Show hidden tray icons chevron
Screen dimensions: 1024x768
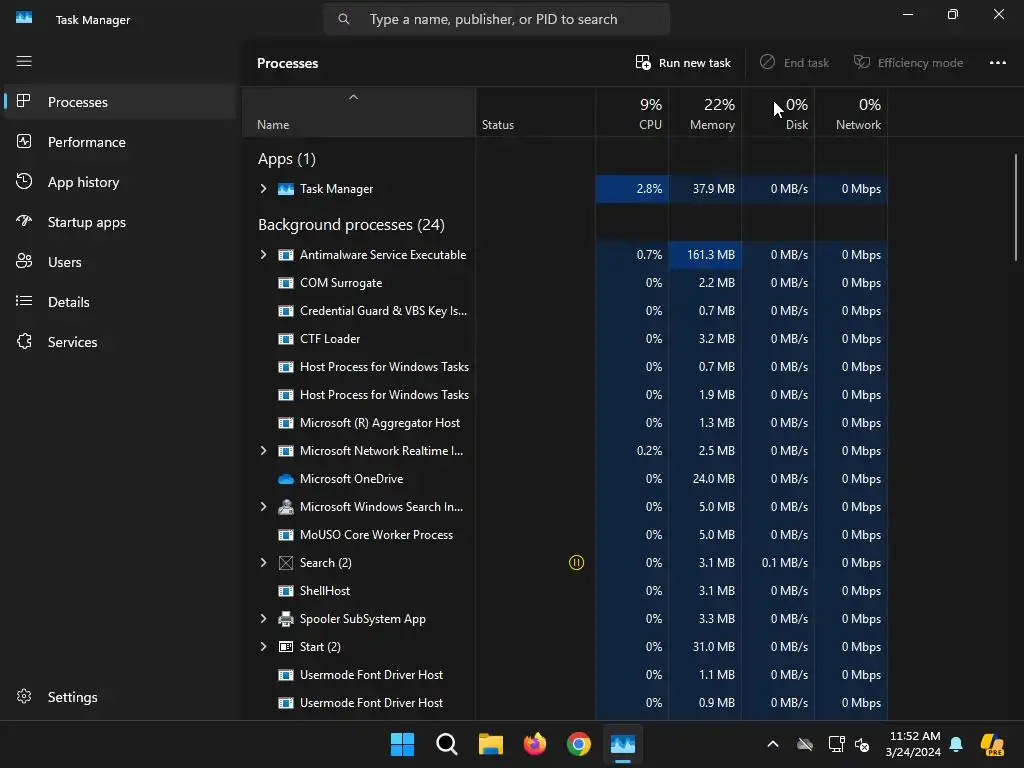pyautogui.click(x=773, y=744)
